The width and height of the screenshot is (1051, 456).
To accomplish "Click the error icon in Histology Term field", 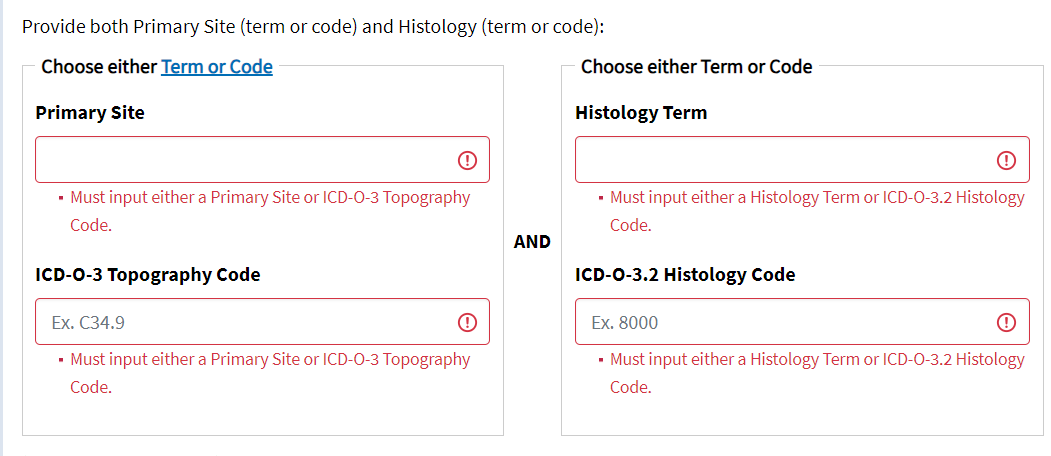I will (x=1007, y=160).
